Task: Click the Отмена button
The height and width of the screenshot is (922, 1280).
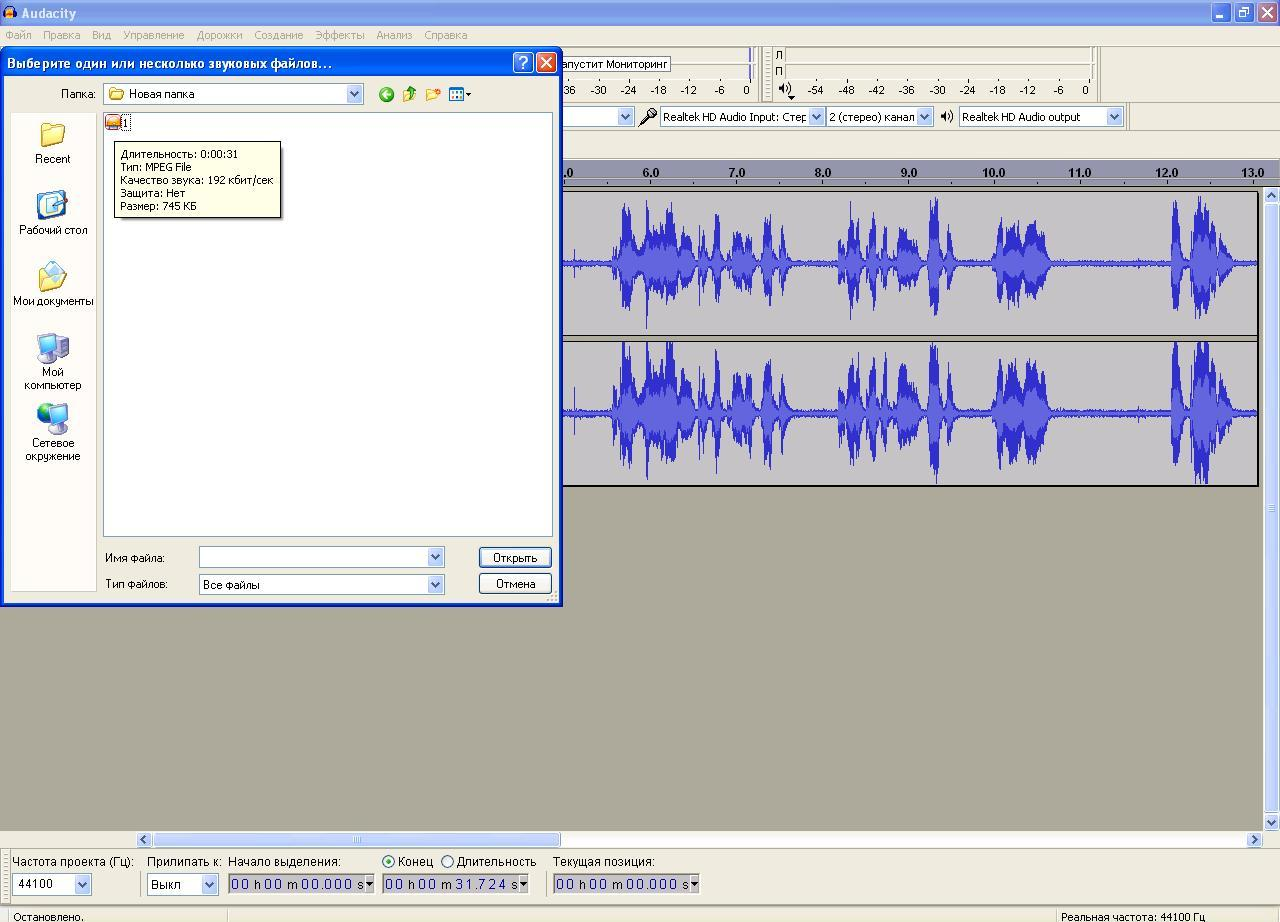Action: coord(515,584)
